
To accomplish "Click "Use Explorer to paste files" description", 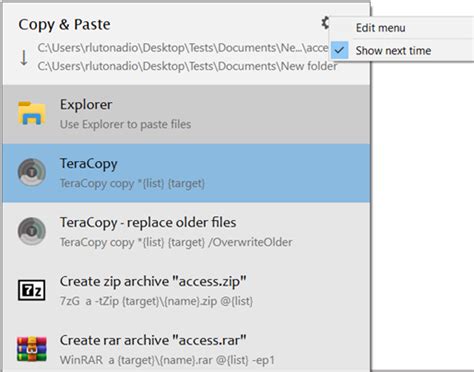I will point(125,124).
